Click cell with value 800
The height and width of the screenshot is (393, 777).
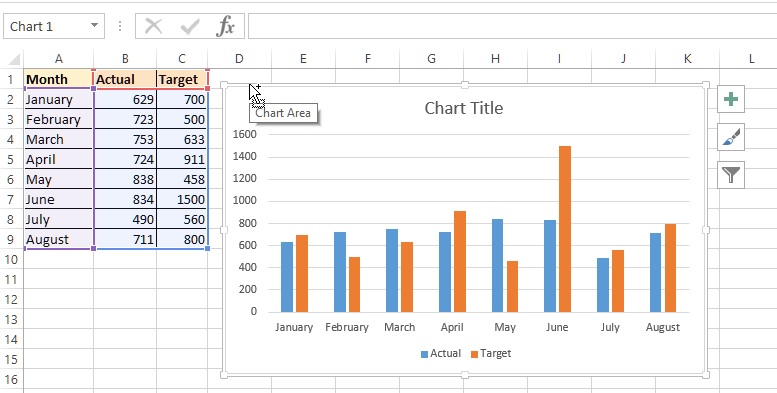coord(182,239)
